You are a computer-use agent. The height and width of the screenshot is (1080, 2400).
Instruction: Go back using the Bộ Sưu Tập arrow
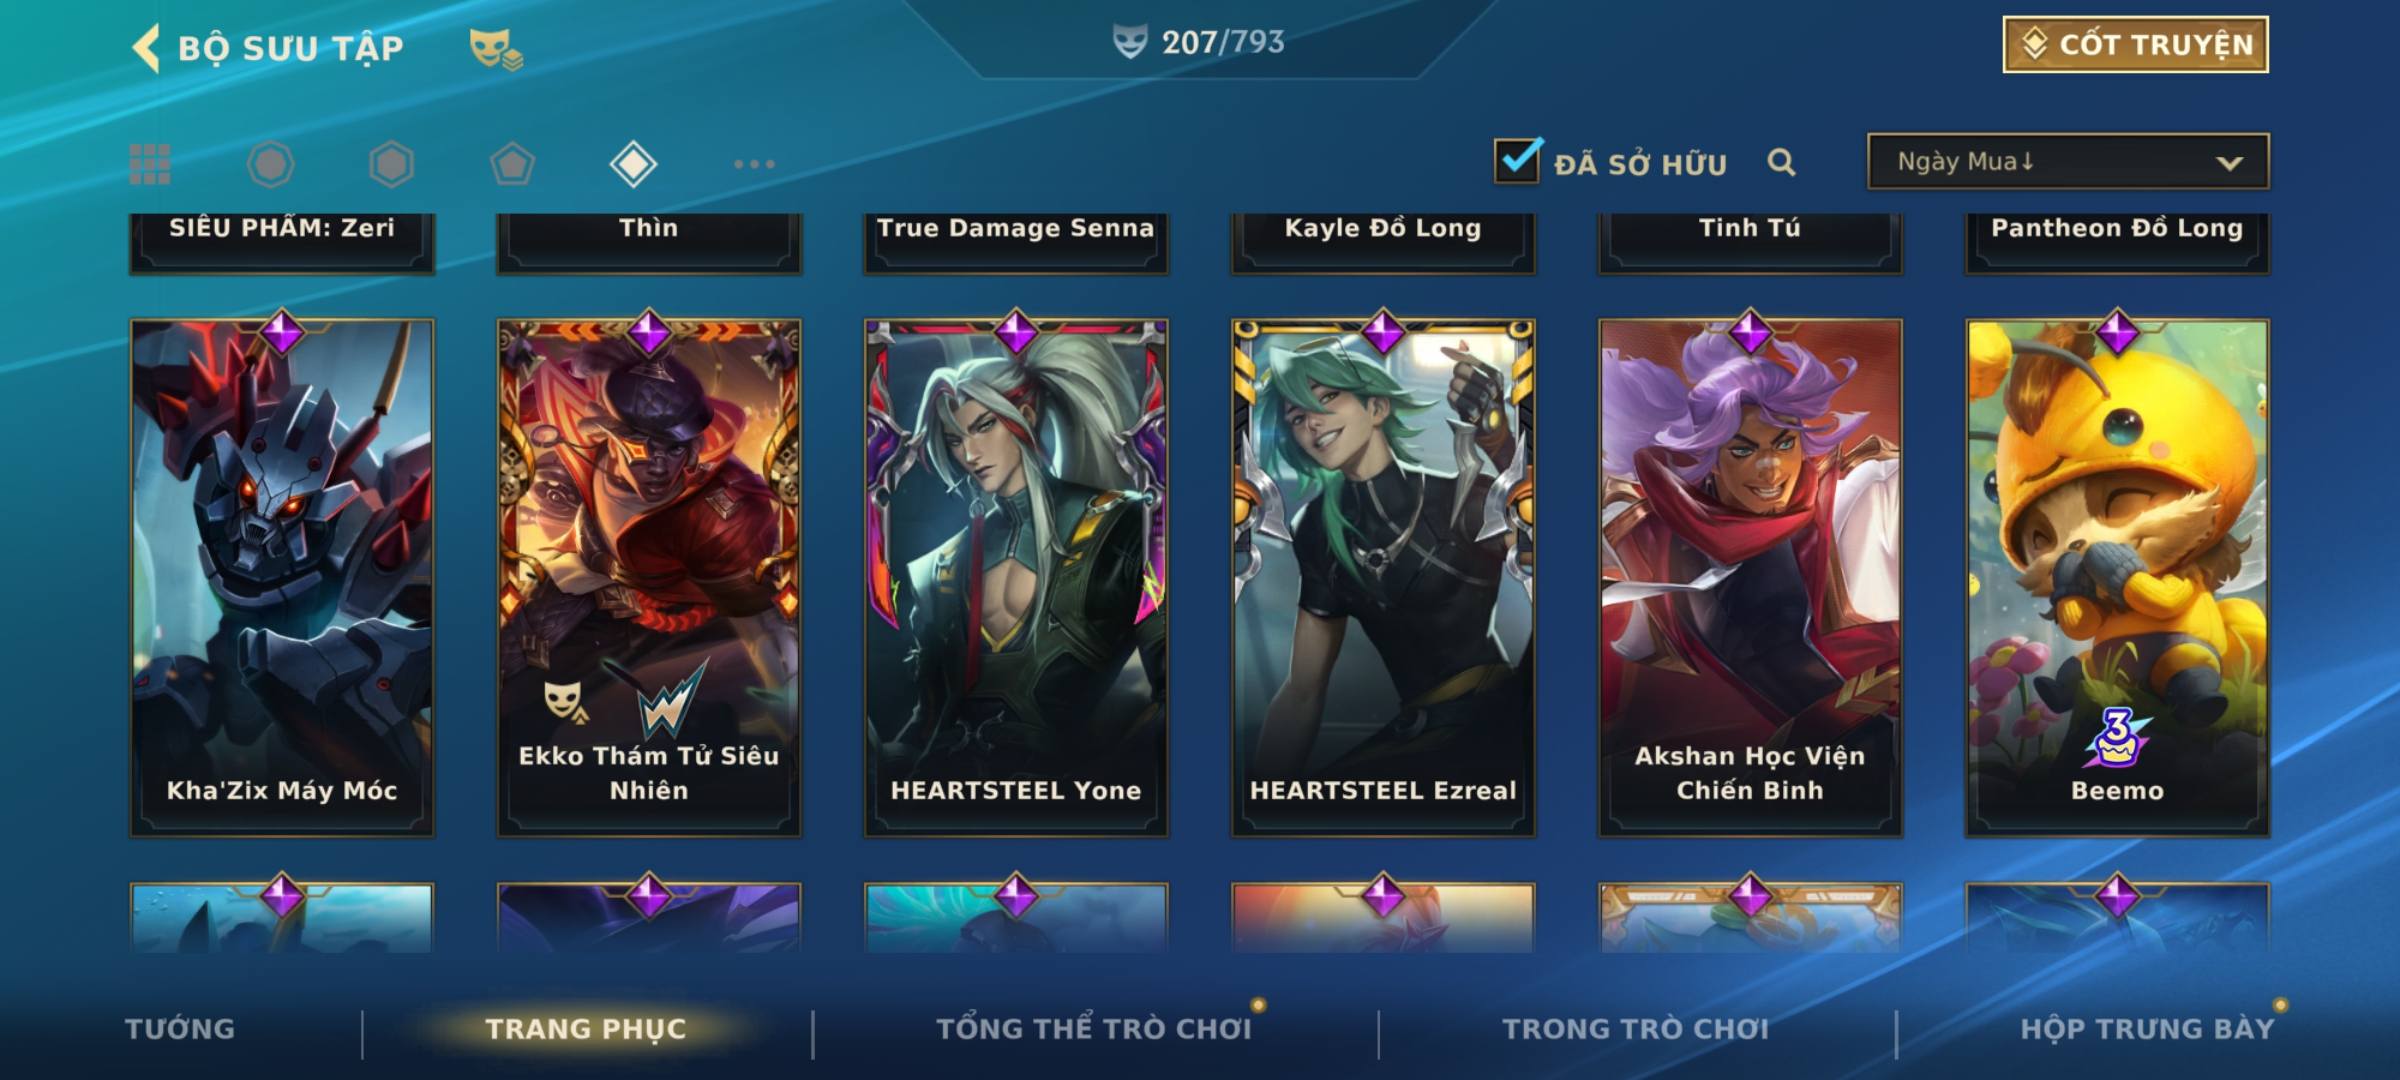147,48
